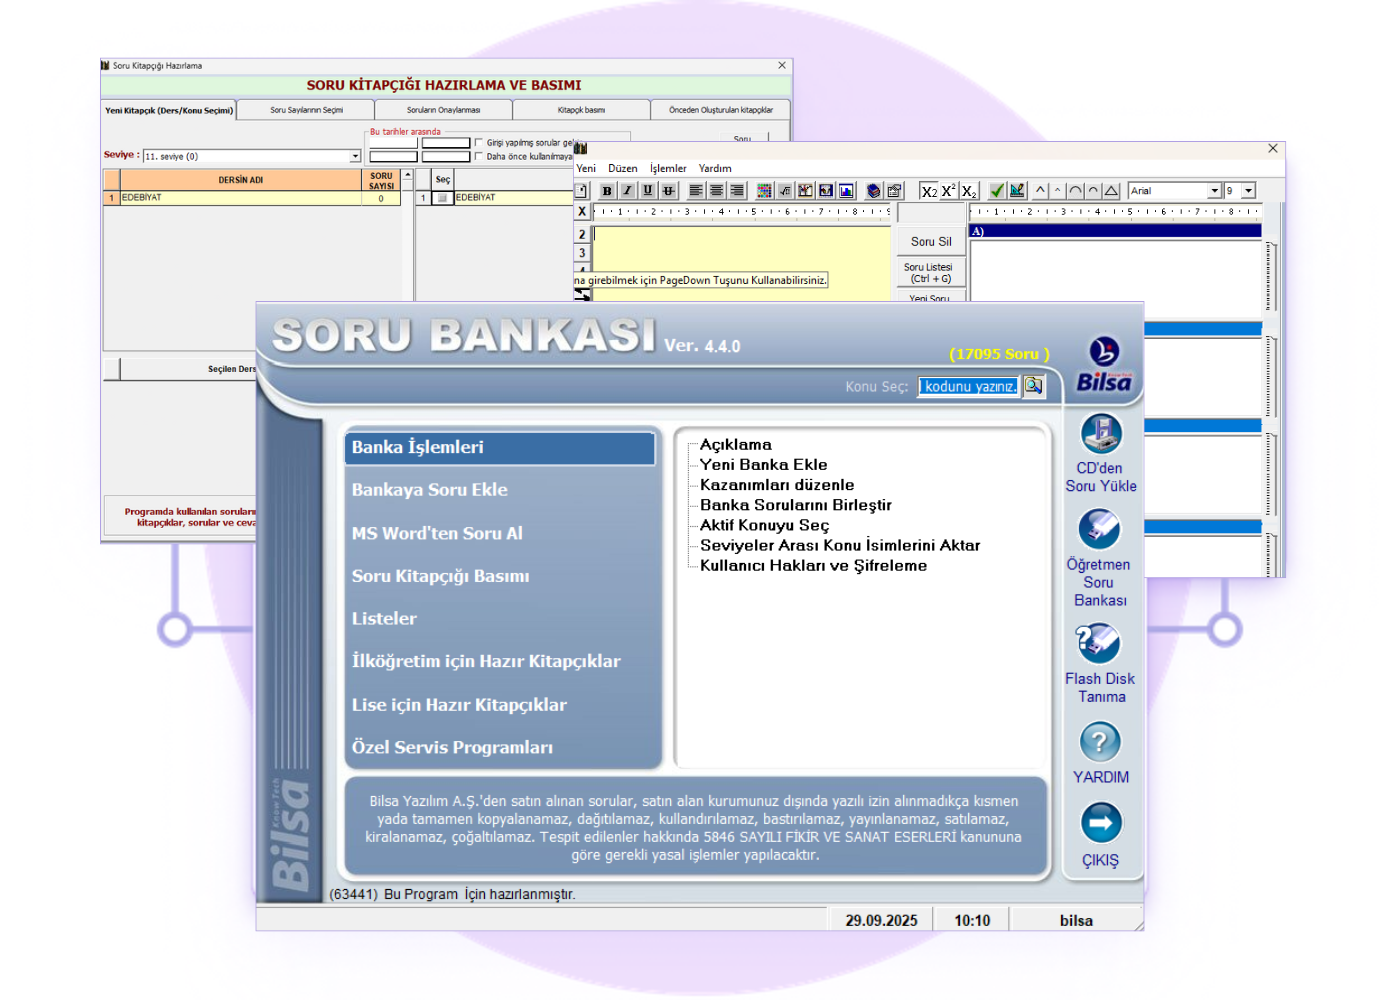This screenshot has width=1400, height=1000.
Task: Click the YARDIM question mark icon
Action: click(1100, 742)
